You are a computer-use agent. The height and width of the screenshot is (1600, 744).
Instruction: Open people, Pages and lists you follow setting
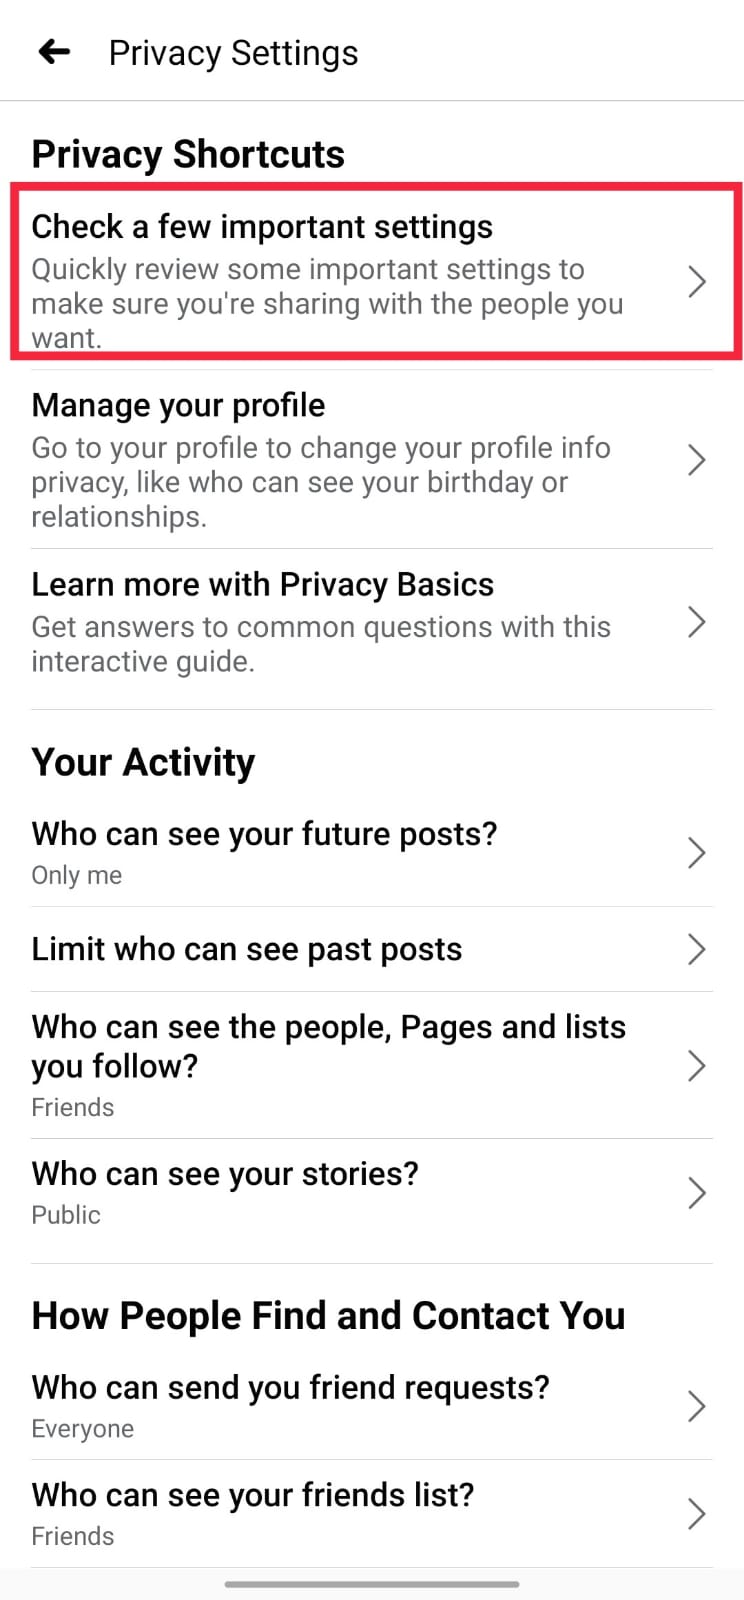pyautogui.click(x=330, y=1065)
